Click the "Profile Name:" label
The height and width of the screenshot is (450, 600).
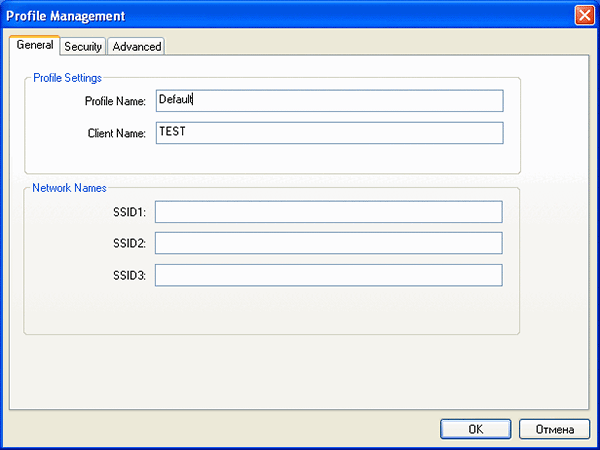[x=116, y=101]
